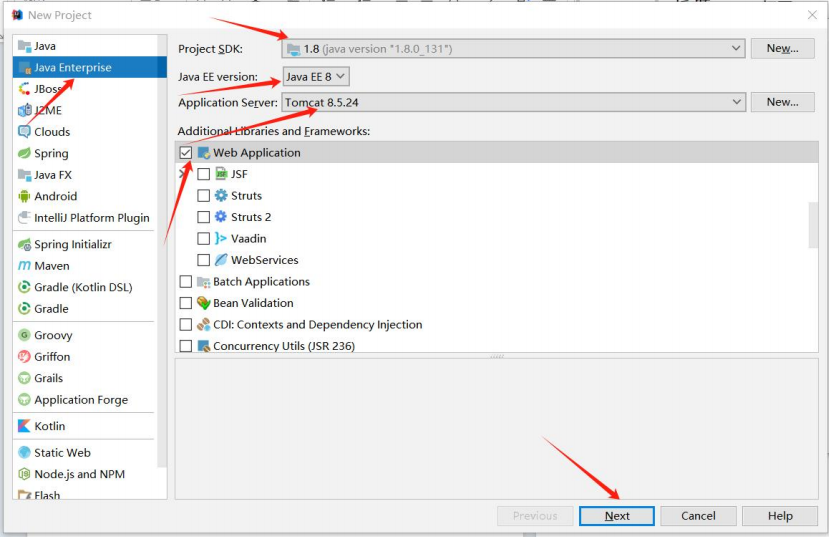829x537 pixels.
Task: Click the Bean Validation icon
Action: pyautogui.click(x=204, y=303)
